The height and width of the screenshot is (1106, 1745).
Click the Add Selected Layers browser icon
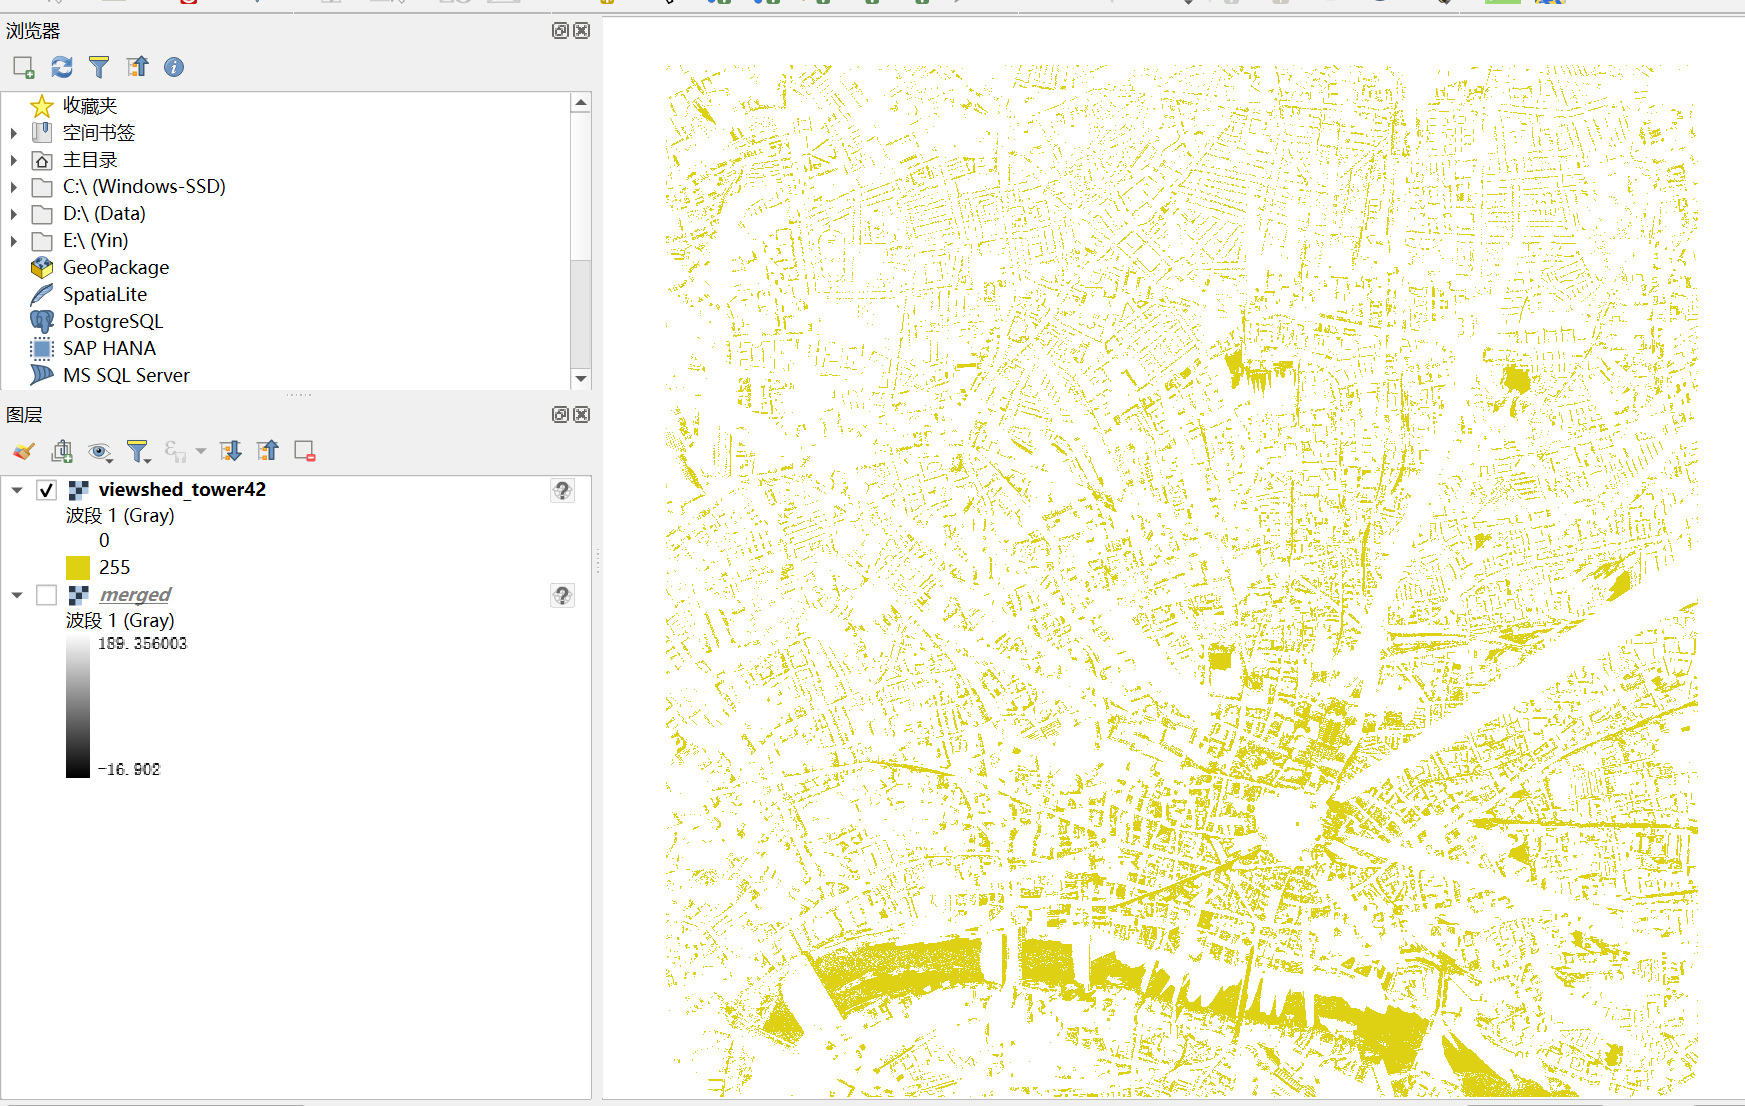(x=24, y=67)
